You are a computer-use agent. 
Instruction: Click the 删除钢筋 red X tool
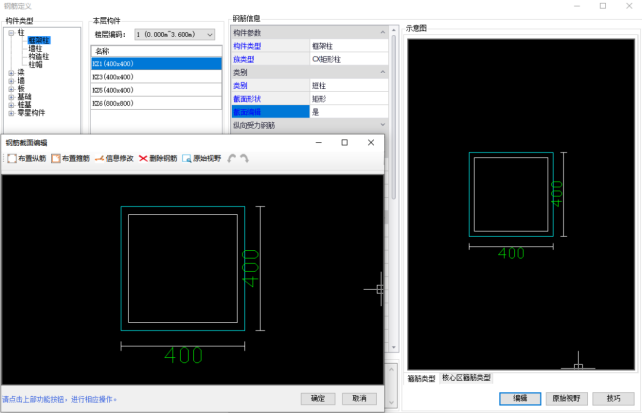tap(158, 158)
